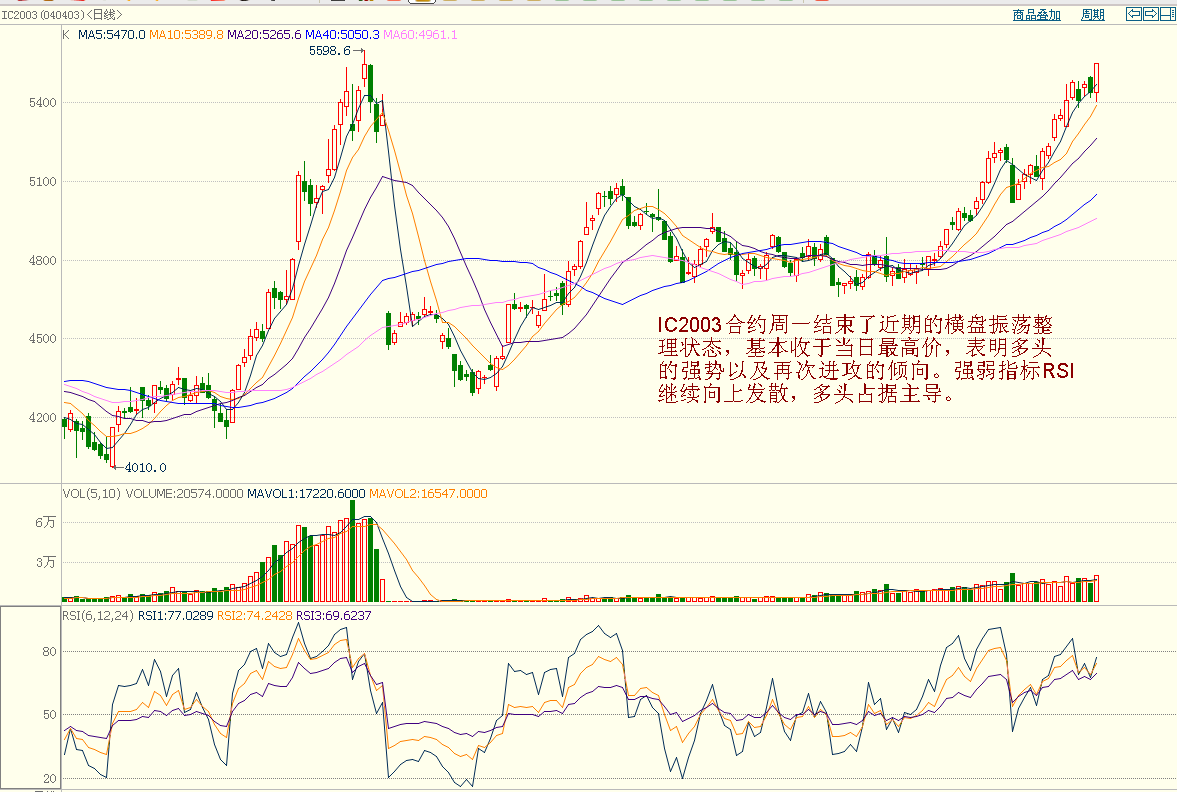Click the left arrow navigation icon
1177x792 pixels.
(1134, 14)
